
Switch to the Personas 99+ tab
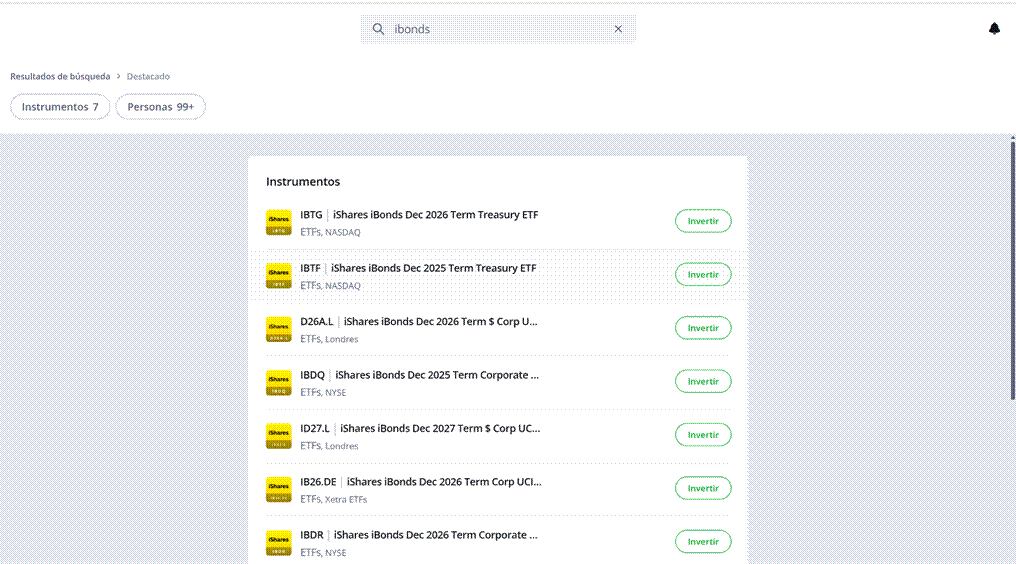tap(160, 107)
